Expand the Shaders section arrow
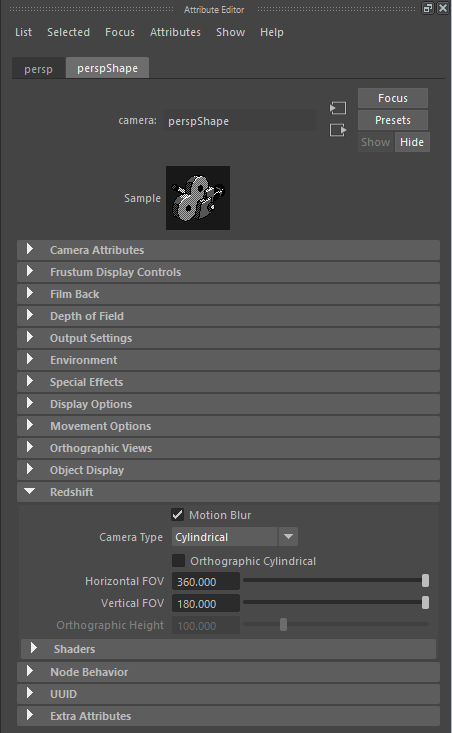This screenshot has width=452, height=733. coord(33,648)
